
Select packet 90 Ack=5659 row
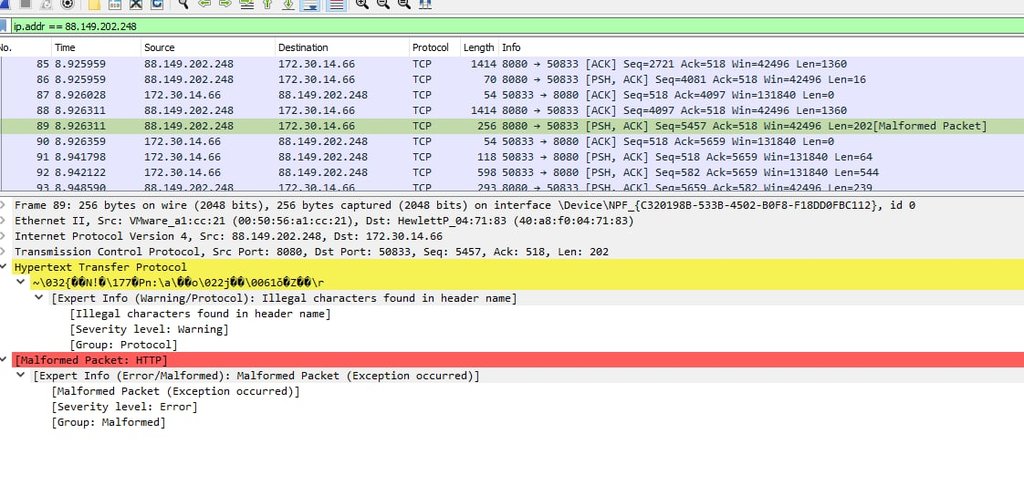tap(512, 142)
